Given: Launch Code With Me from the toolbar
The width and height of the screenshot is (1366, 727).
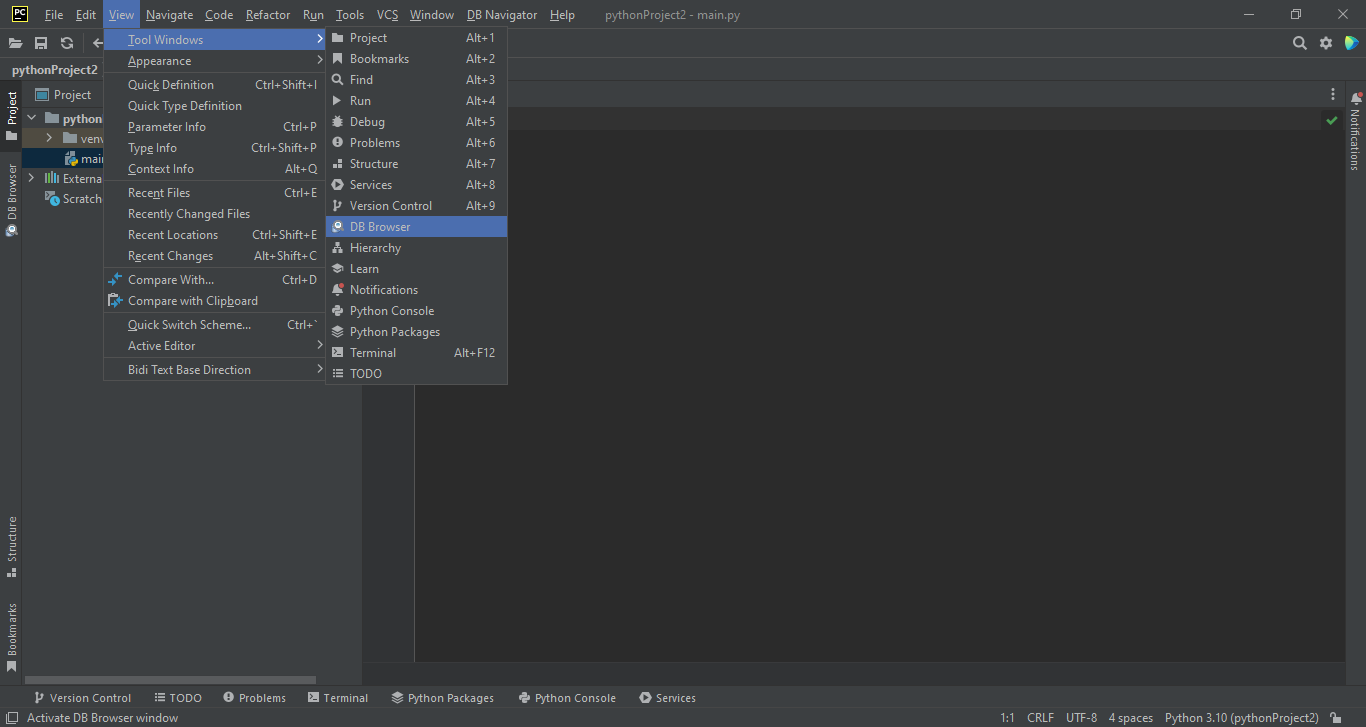Looking at the screenshot, I should click(1353, 43).
